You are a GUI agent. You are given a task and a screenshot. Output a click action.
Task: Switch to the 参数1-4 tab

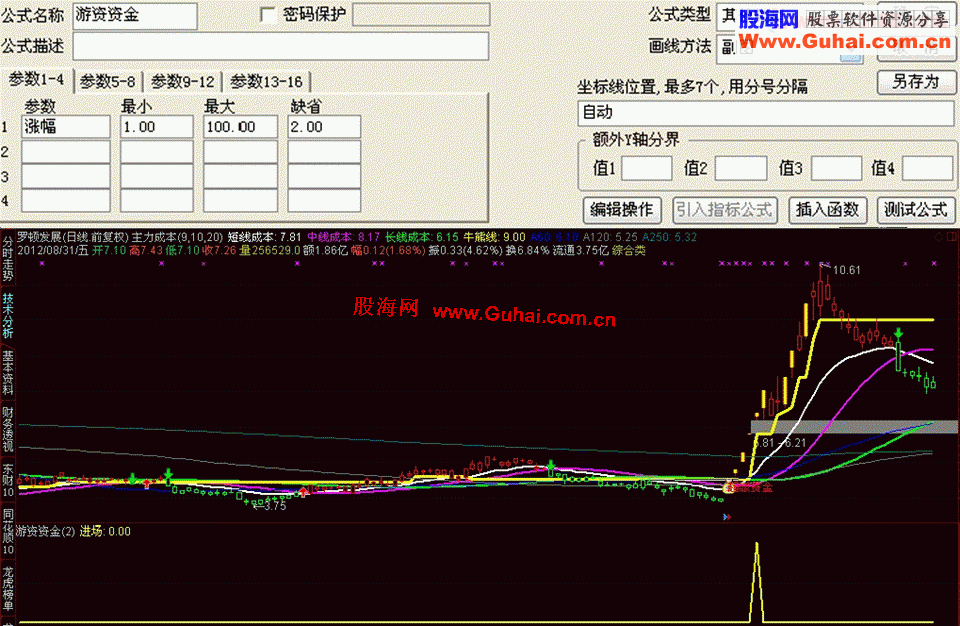coord(36,80)
